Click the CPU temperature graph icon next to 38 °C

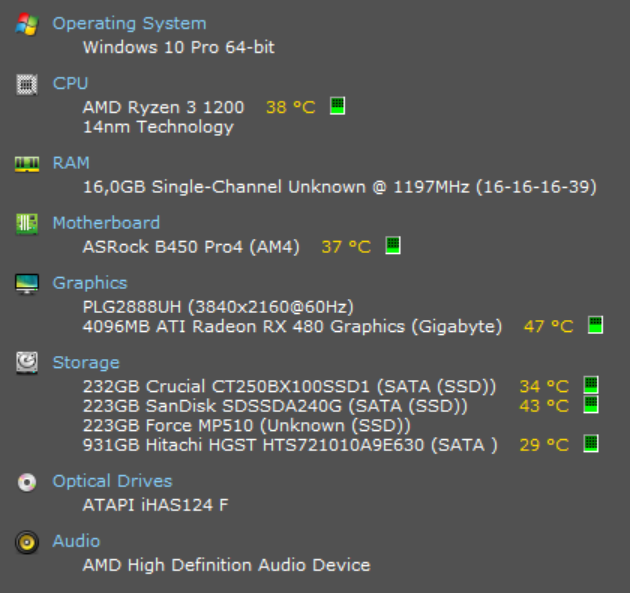[338, 106]
